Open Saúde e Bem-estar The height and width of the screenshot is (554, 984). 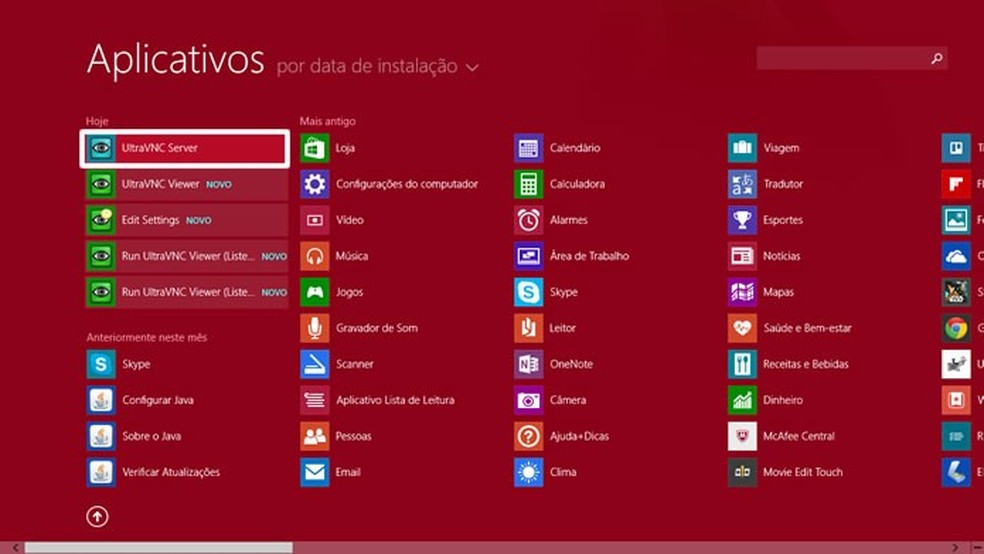tap(791, 328)
